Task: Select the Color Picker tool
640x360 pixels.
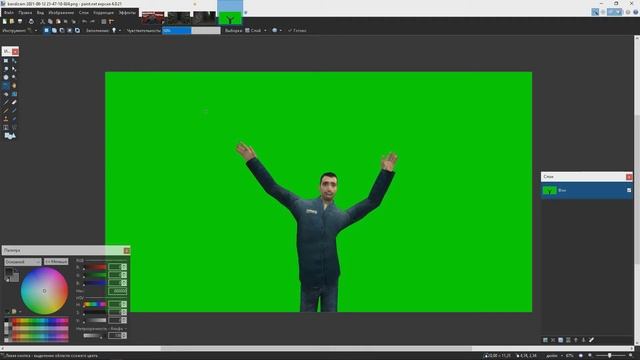Action: [14, 111]
